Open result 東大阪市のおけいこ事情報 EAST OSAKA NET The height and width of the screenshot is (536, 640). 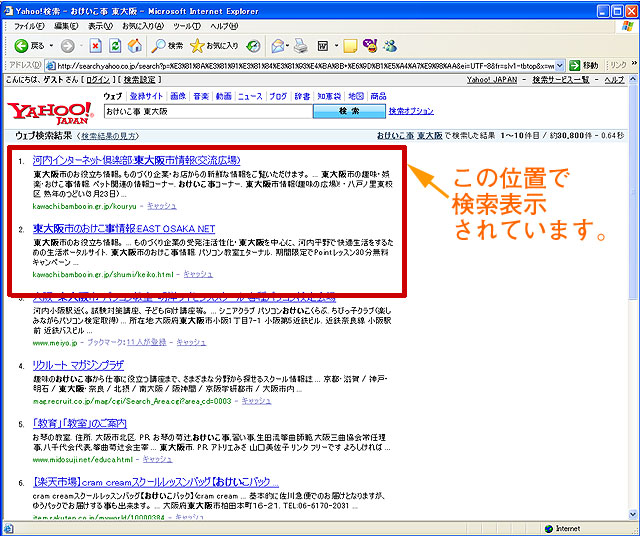point(124,229)
